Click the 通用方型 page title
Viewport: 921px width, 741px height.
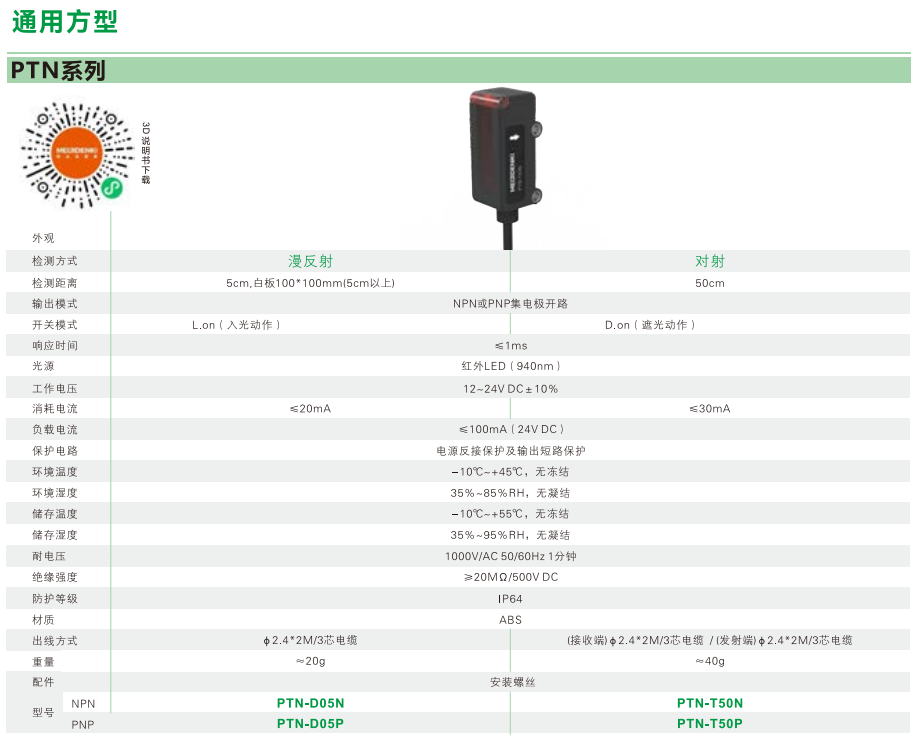pyautogui.click(x=65, y=22)
